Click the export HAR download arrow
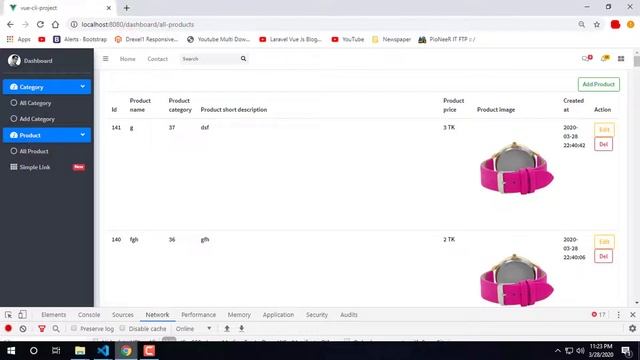Viewport: 640px width, 360px height. [x=241, y=328]
